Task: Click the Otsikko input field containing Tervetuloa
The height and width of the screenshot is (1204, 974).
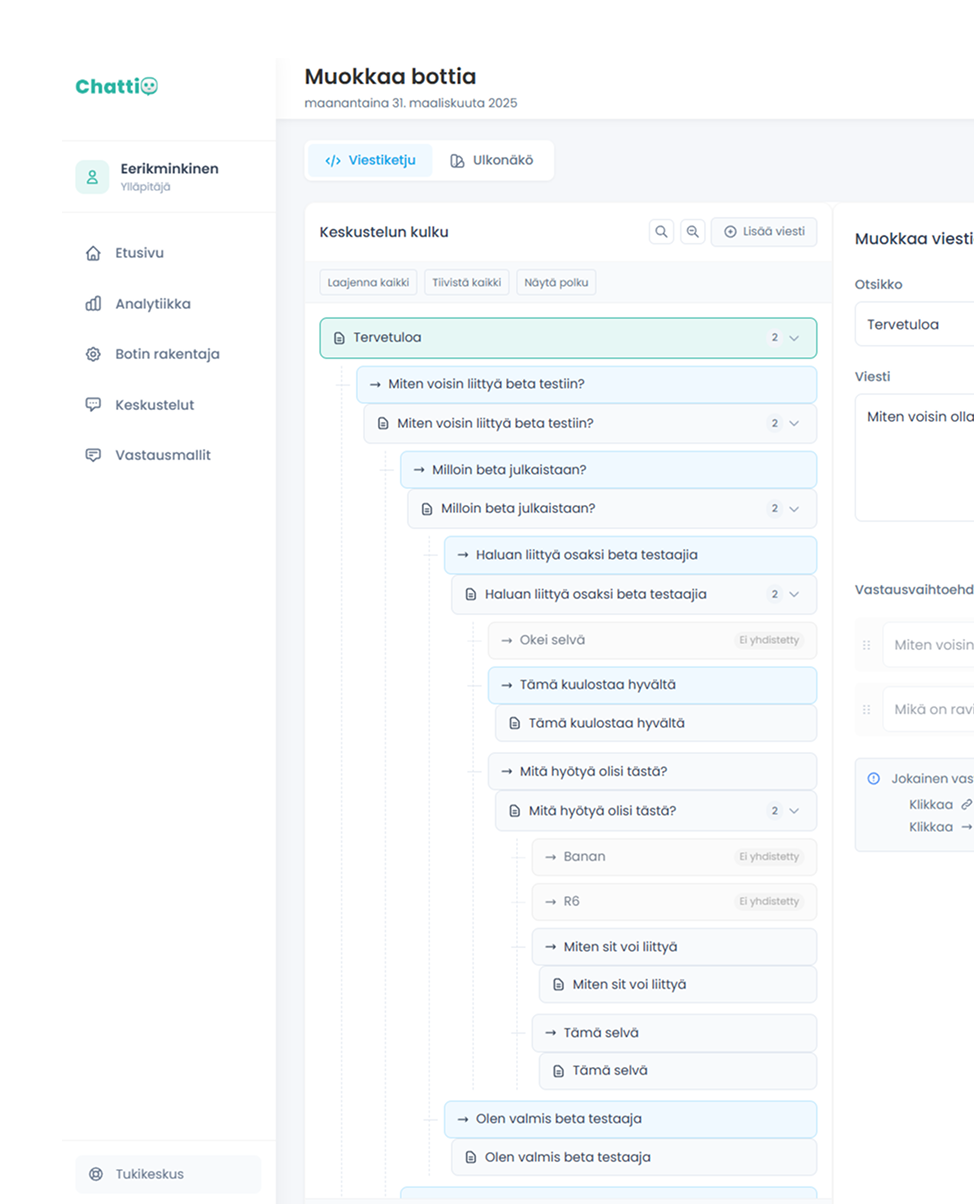Action: tap(912, 325)
